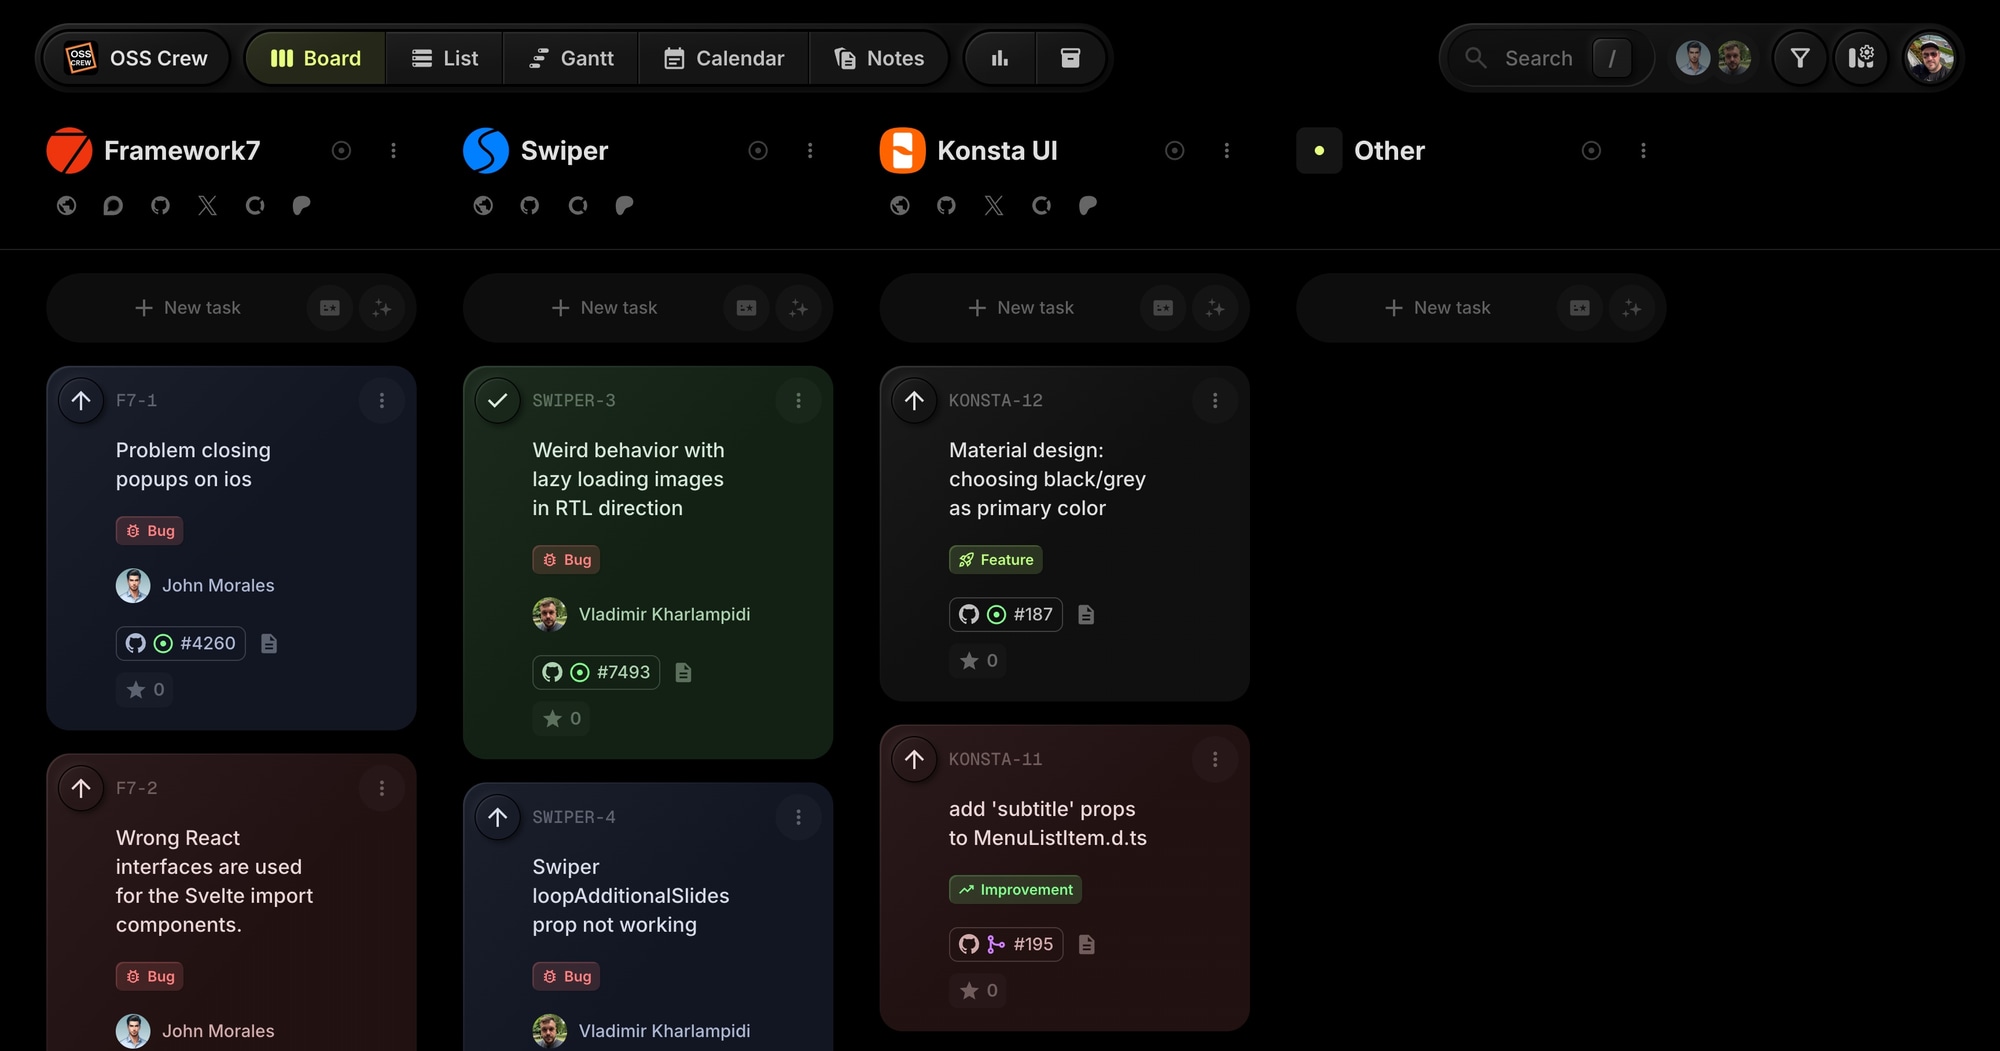The width and height of the screenshot is (2000, 1051).
Task: Click the website globe icon under Framework7
Action: (x=66, y=206)
